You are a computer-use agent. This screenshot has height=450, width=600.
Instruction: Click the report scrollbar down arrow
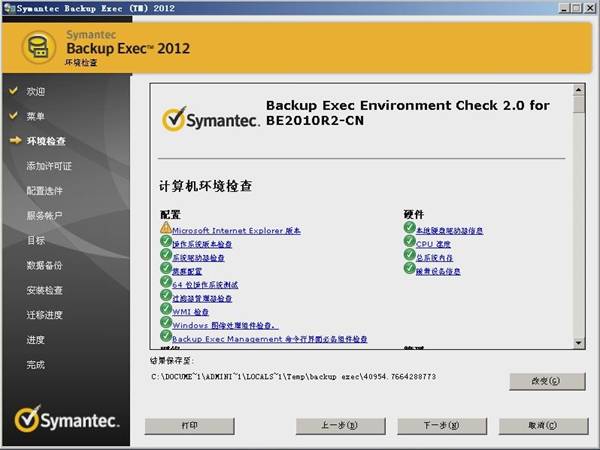(578, 341)
